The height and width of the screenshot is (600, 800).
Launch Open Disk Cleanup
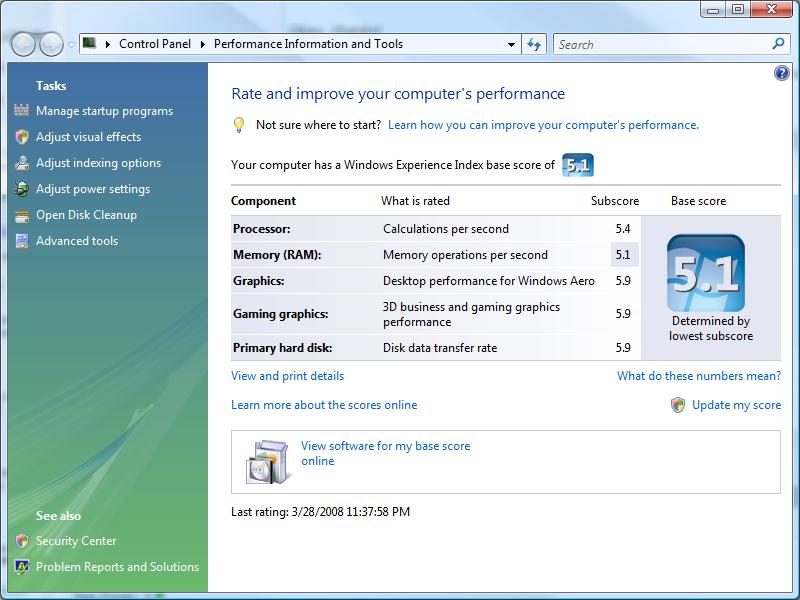tap(86, 215)
